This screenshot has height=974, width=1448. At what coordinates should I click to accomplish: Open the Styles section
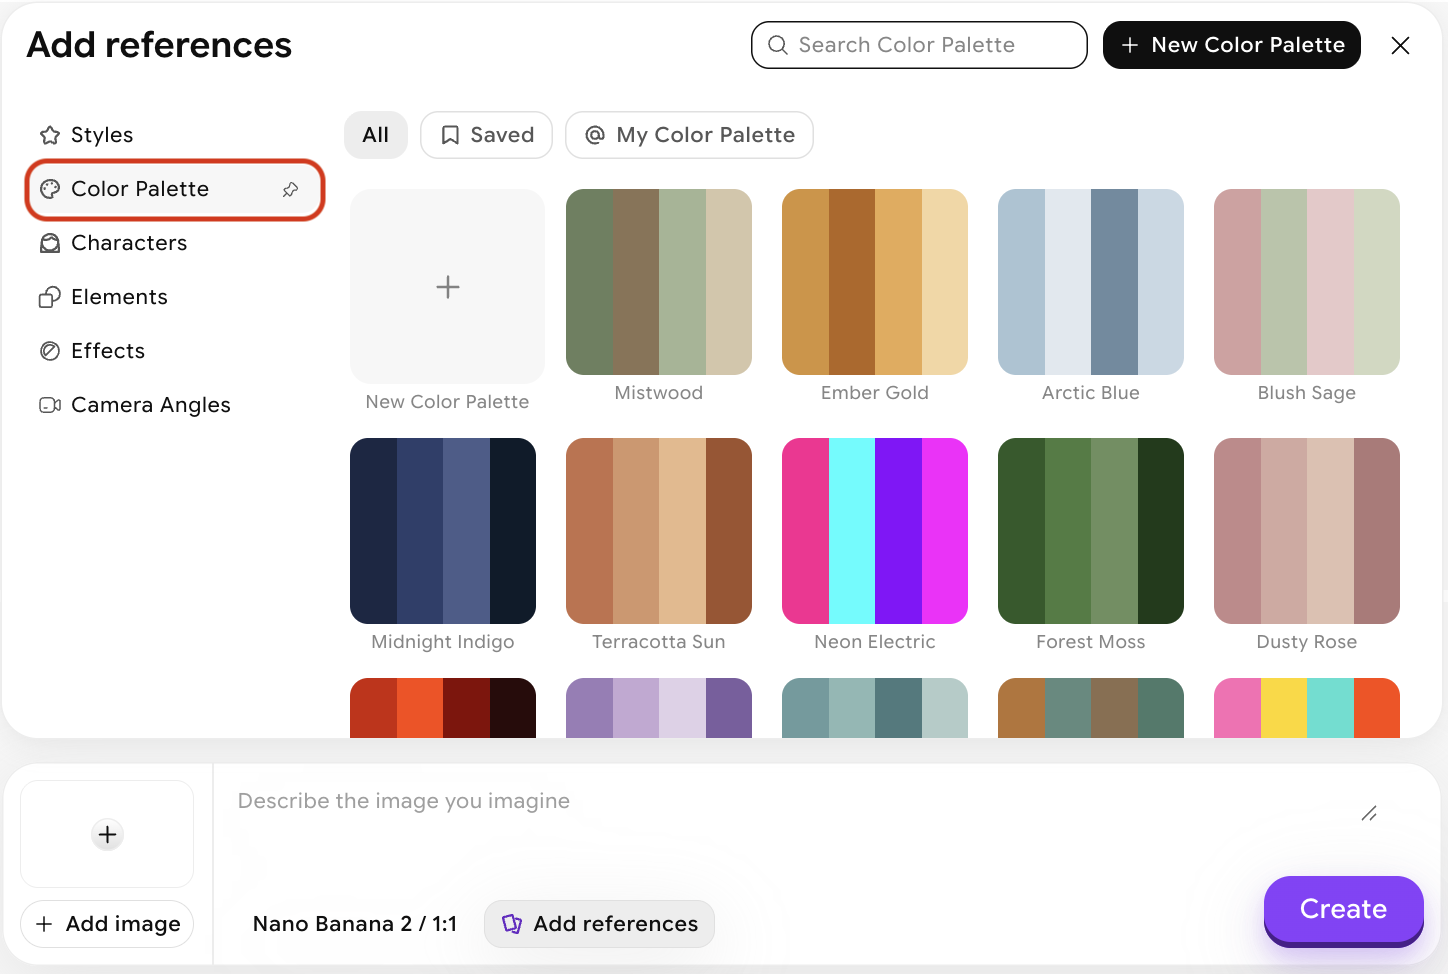pyautogui.click(x=101, y=135)
